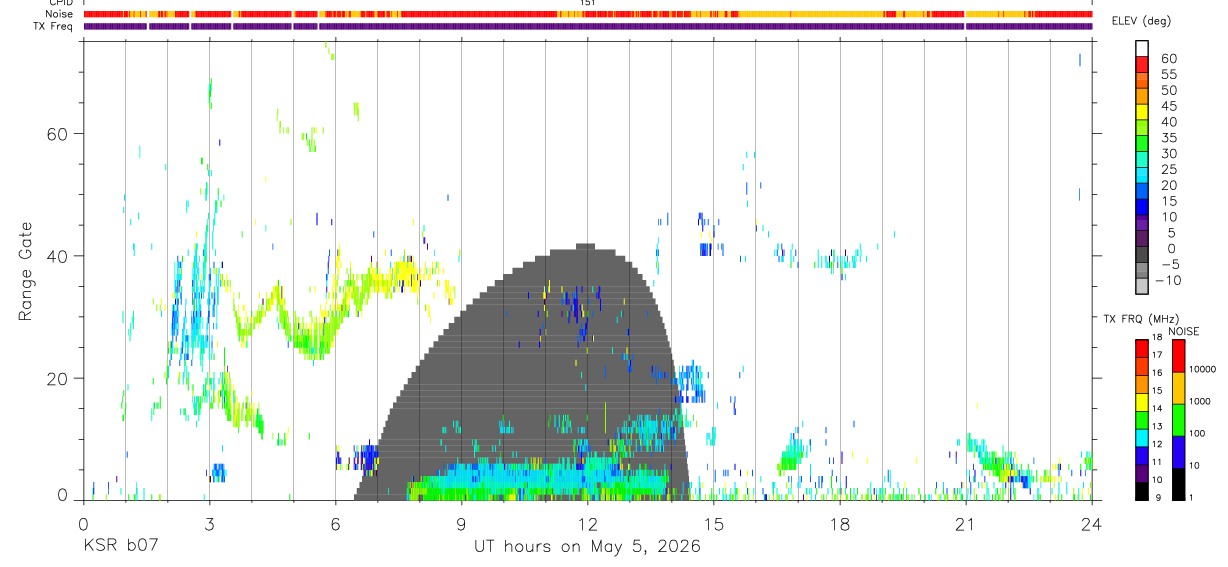Click the '151' CPID value at top
Image resolution: width=1228 pixels, height=567 pixels.
[x=588, y=3]
